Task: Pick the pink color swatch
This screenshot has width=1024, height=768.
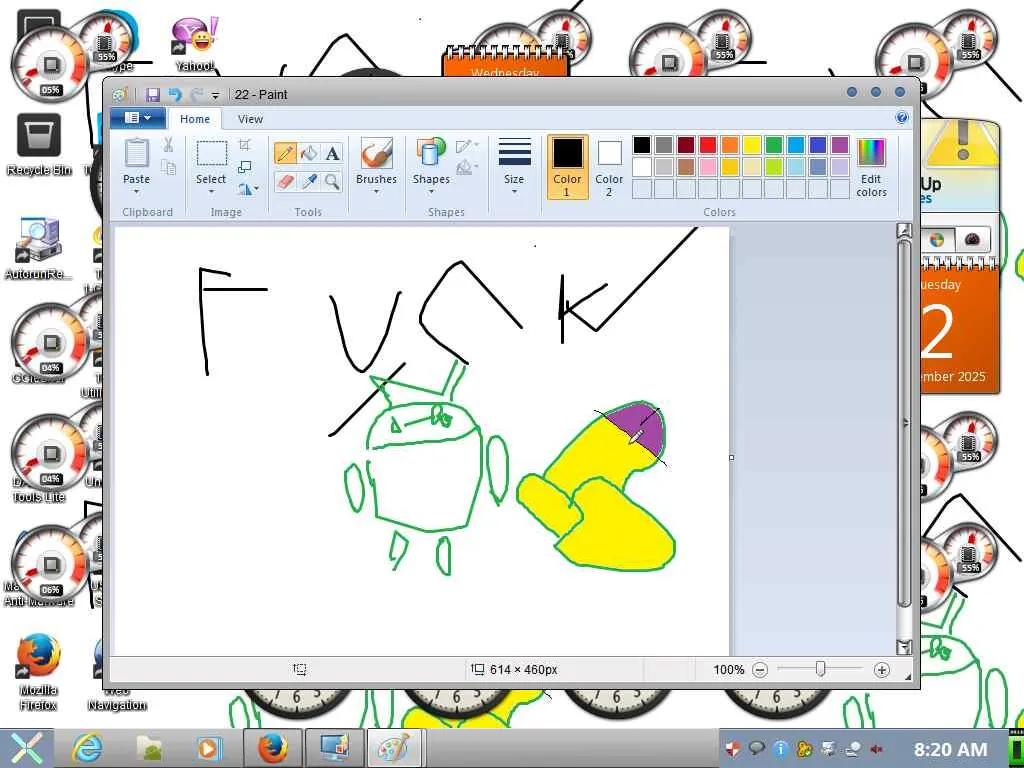Action: tap(707, 167)
